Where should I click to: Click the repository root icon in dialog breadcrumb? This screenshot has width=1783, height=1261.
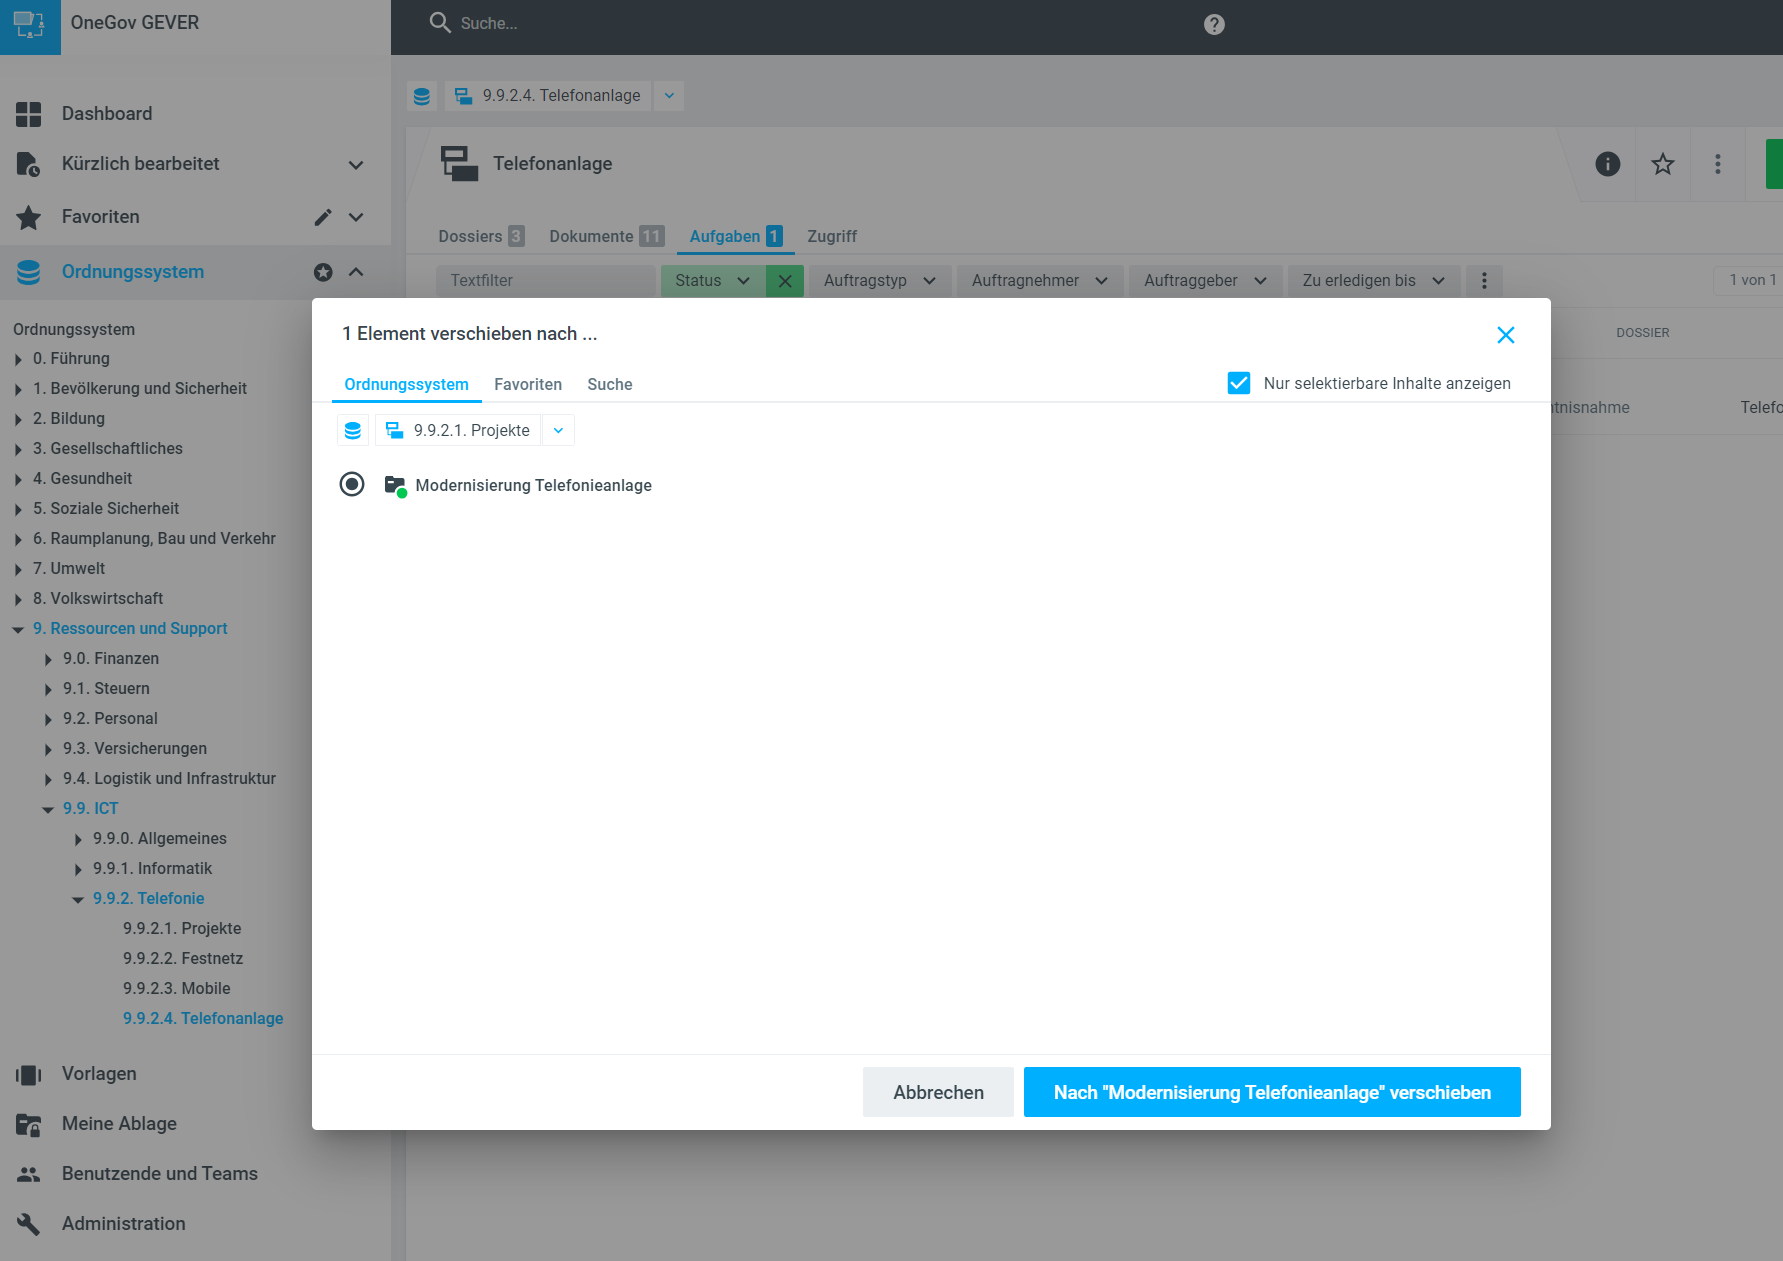tap(353, 431)
